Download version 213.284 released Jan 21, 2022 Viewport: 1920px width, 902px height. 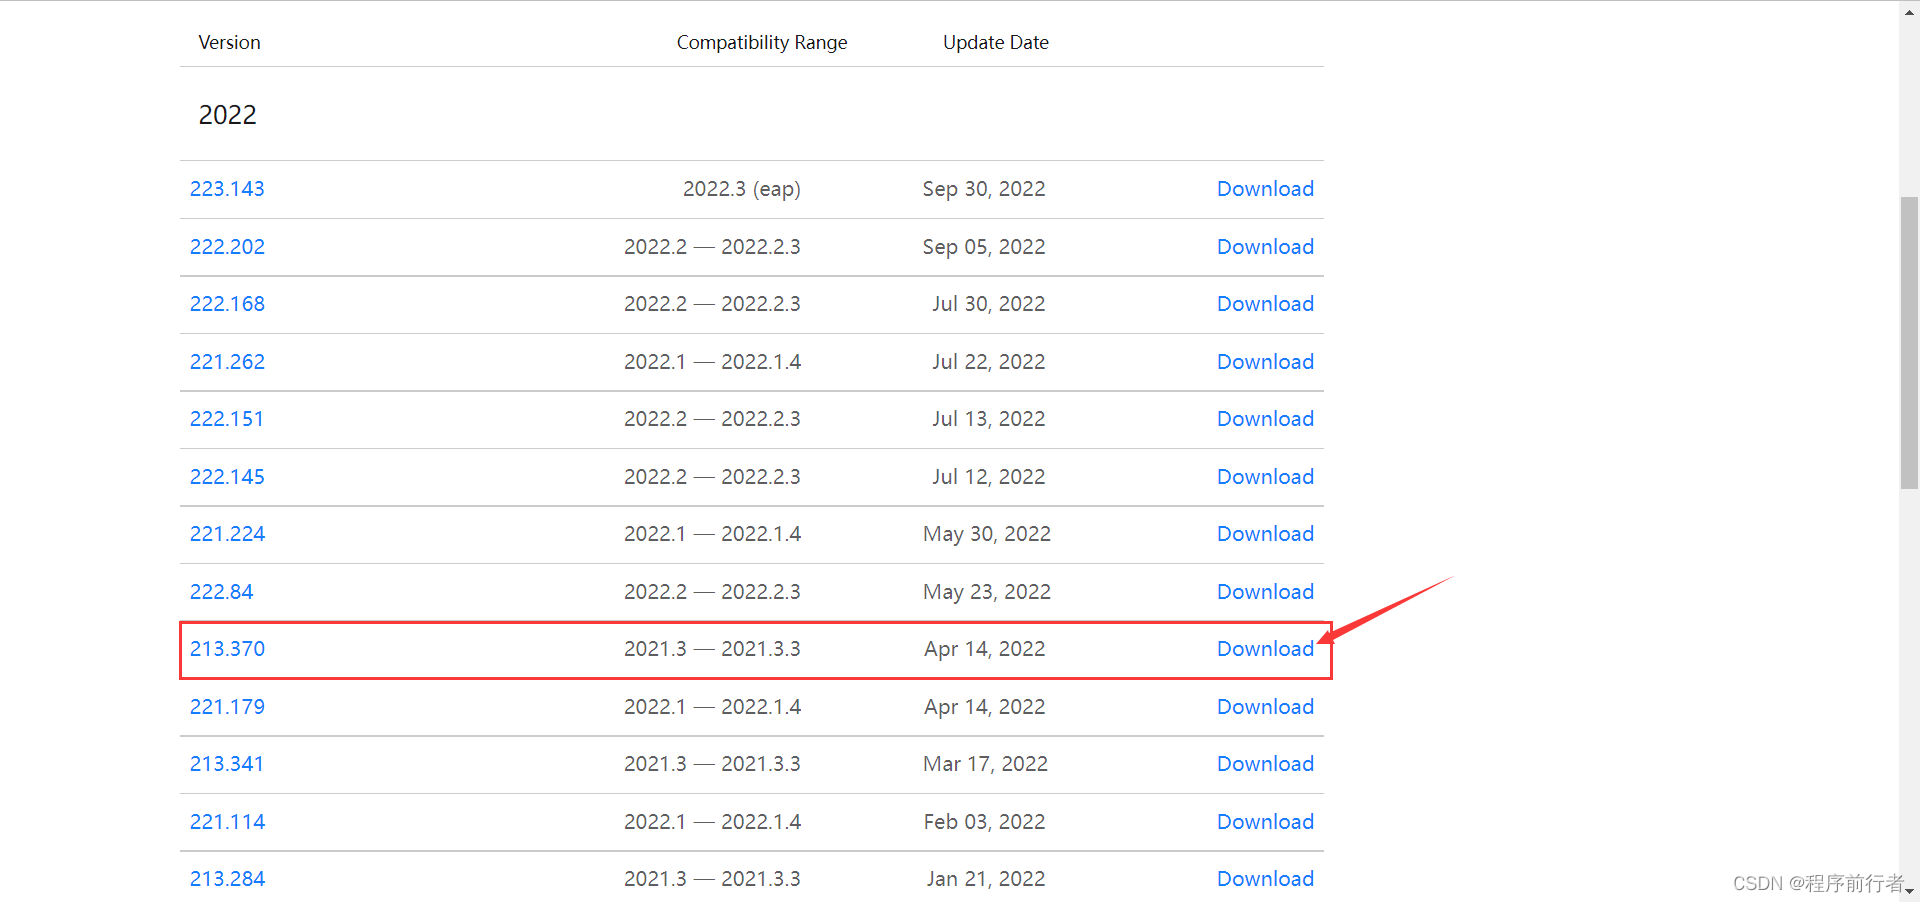pyautogui.click(x=1265, y=879)
